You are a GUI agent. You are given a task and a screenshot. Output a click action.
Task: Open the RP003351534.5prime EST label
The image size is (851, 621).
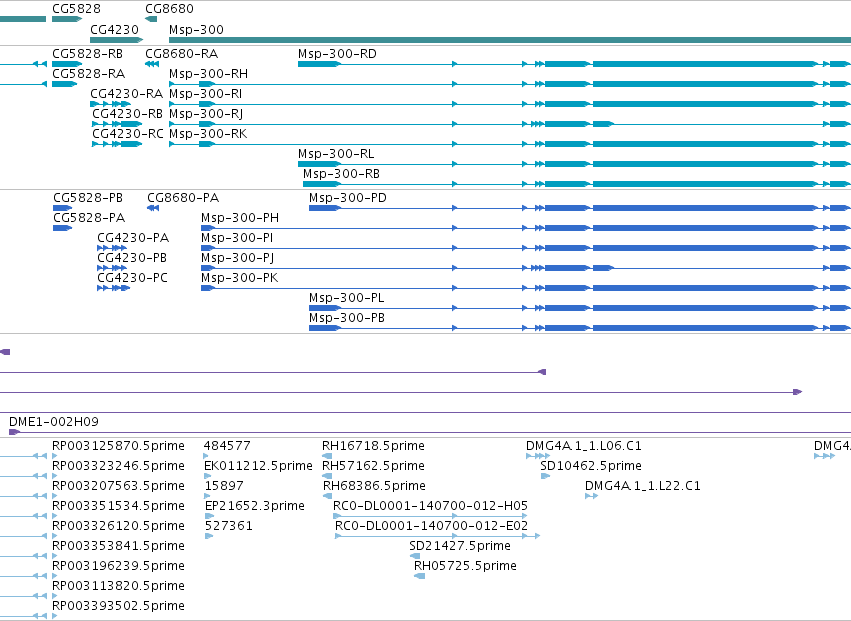coord(118,506)
